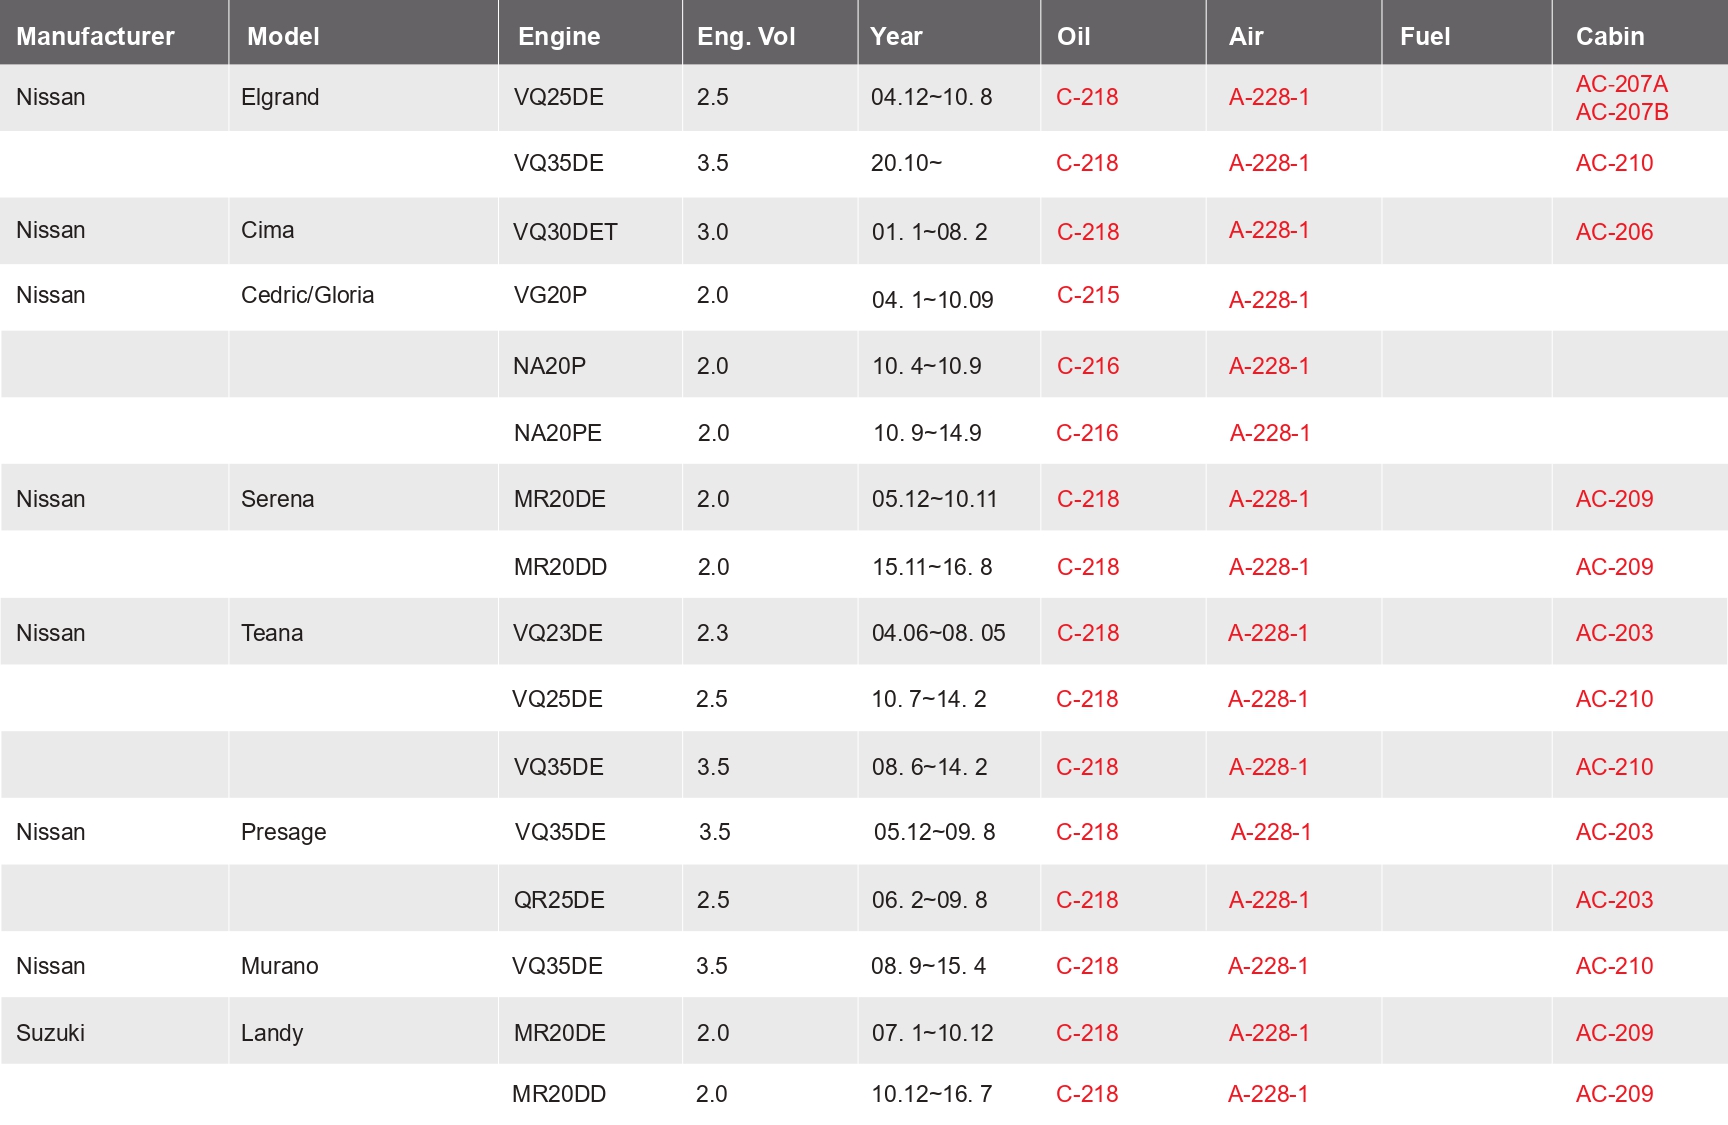Click AC-210 in the Murano row
This screenshot has width=1728, height=1125.
coord(1614,966)
